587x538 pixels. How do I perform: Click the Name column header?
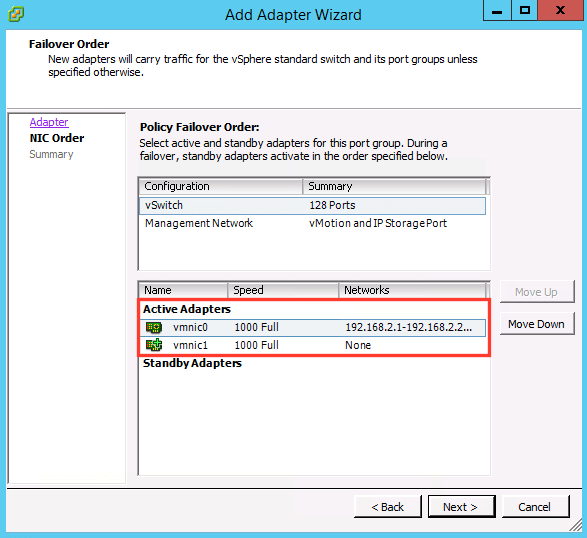[183, 290]
